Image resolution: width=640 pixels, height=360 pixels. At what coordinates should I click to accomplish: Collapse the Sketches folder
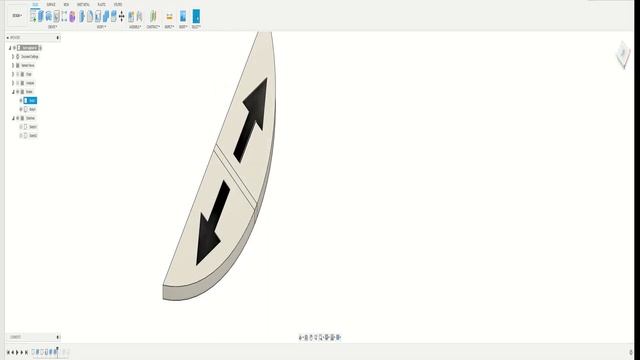(13, 118)
